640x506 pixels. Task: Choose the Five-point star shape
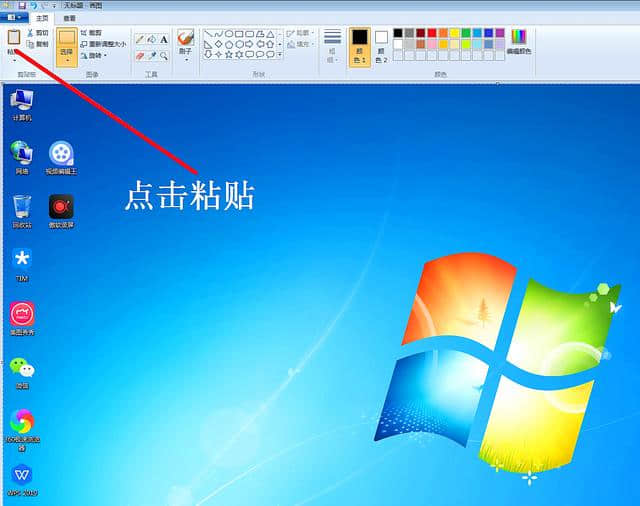point(229,54)
